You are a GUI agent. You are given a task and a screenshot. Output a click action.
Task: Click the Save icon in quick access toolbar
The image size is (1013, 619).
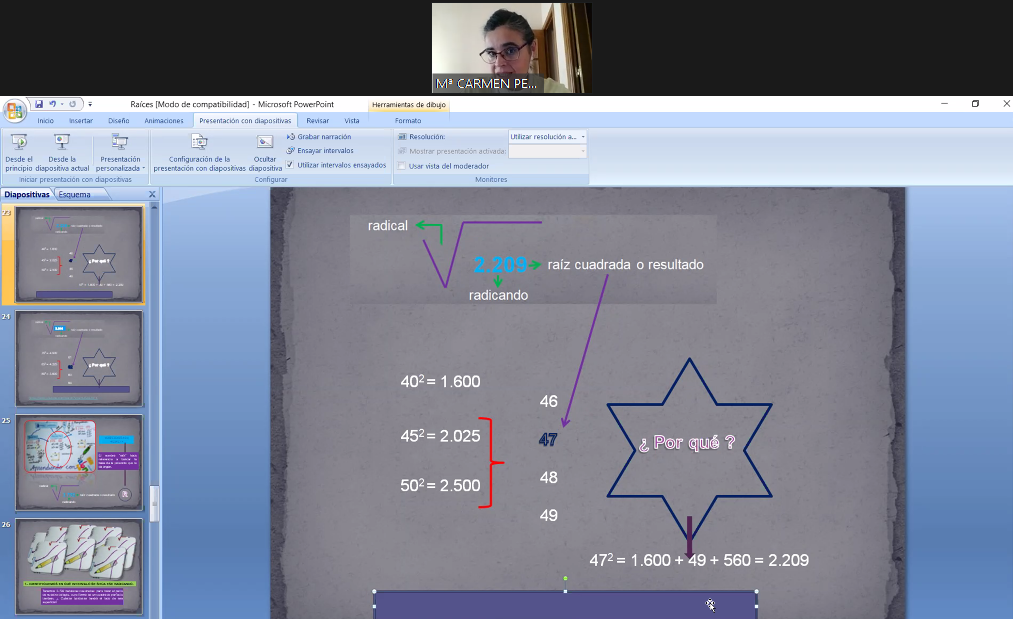(39, 104)
